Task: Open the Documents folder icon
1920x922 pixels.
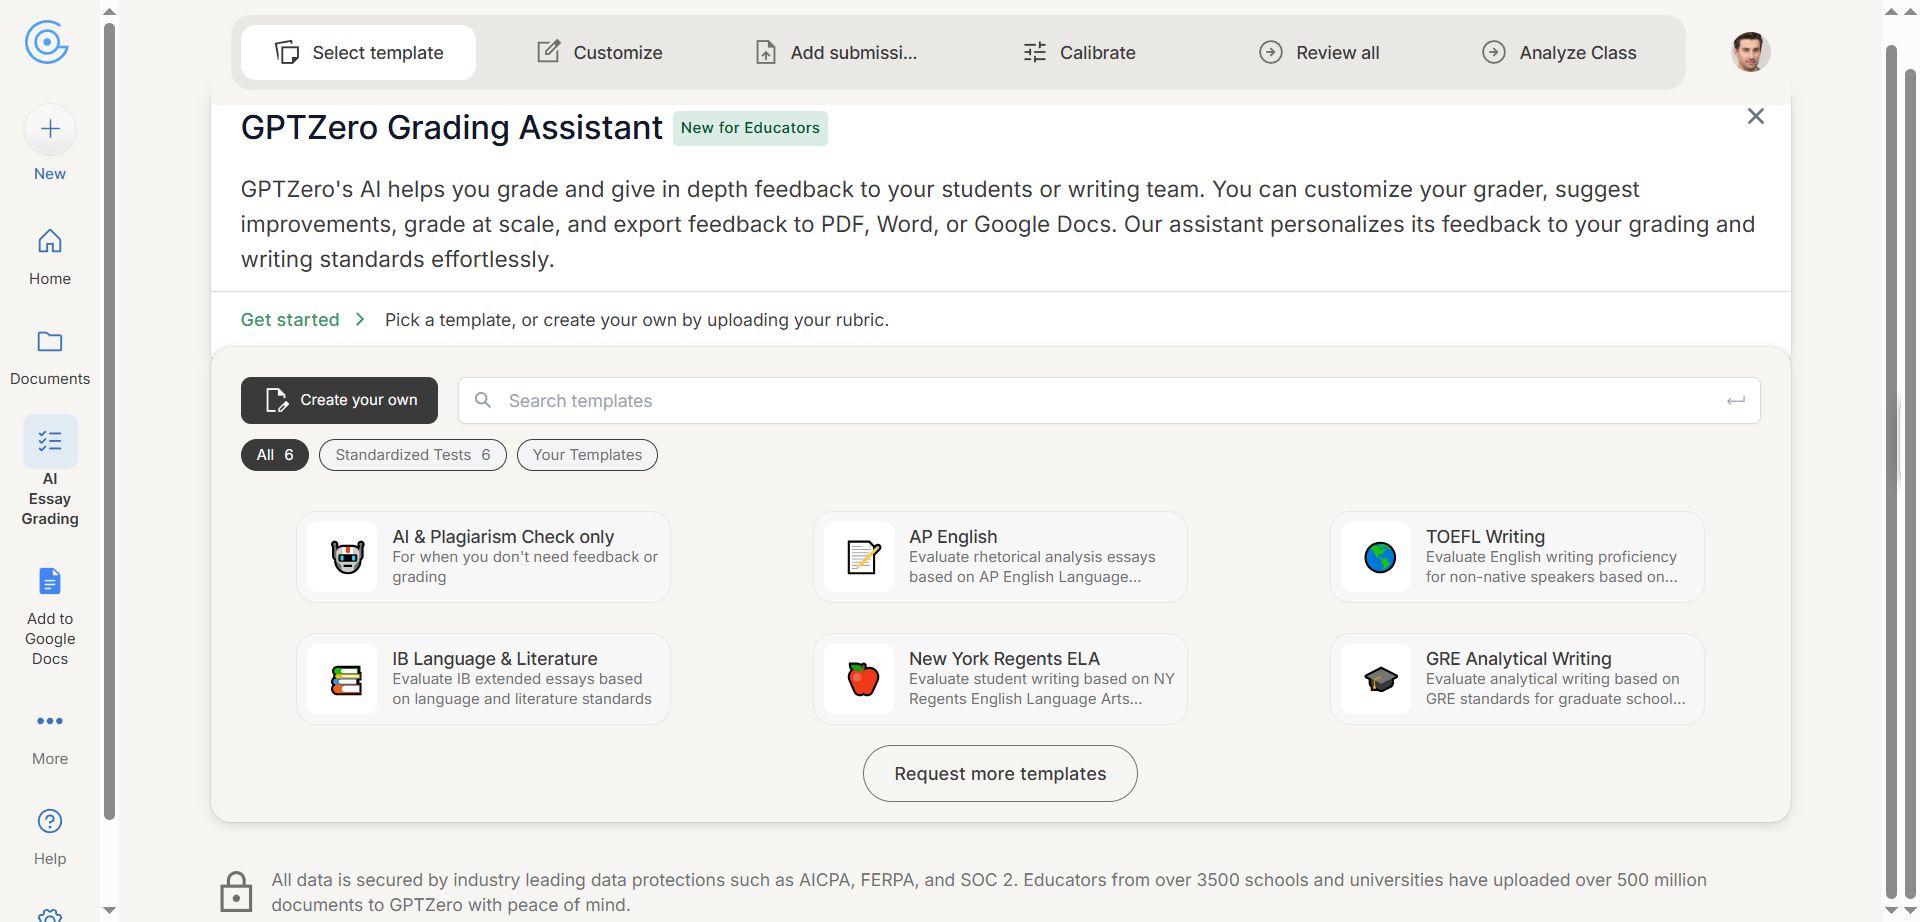Action: click(50, 341)
